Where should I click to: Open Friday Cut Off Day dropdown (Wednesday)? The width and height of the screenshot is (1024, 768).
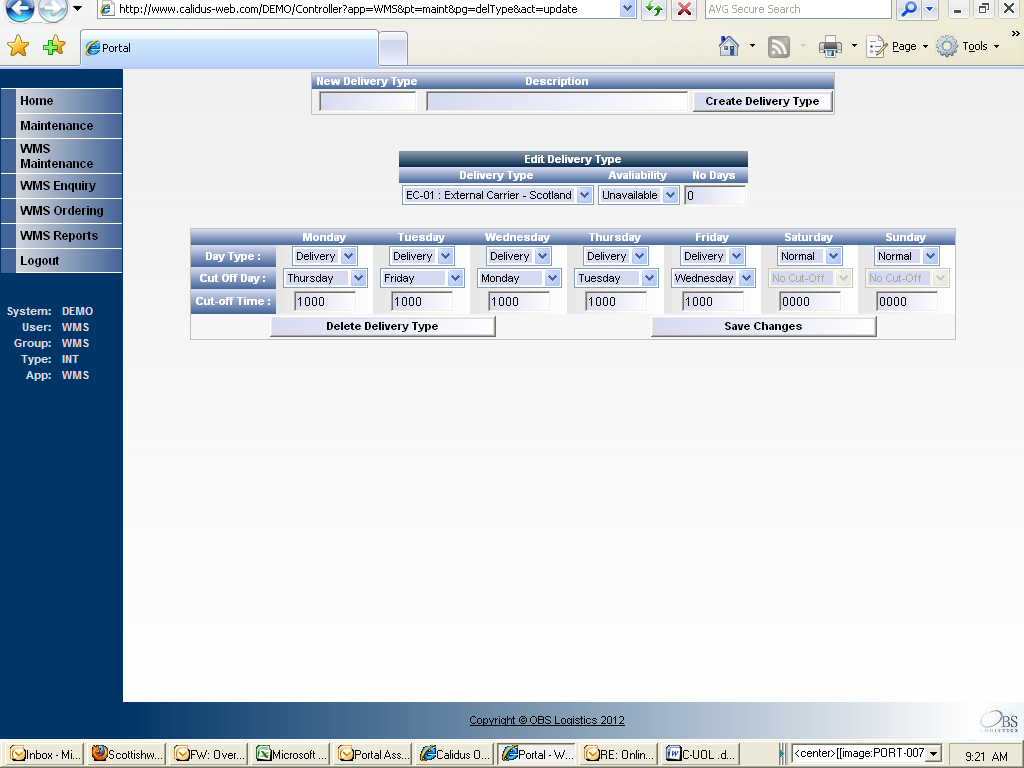[x=713, y=278]
